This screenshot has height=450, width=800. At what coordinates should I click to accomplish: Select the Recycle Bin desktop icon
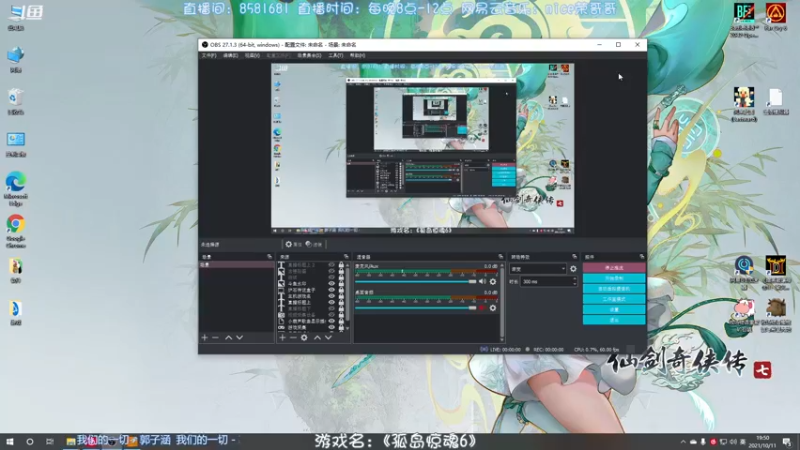(x=16, y=102)
